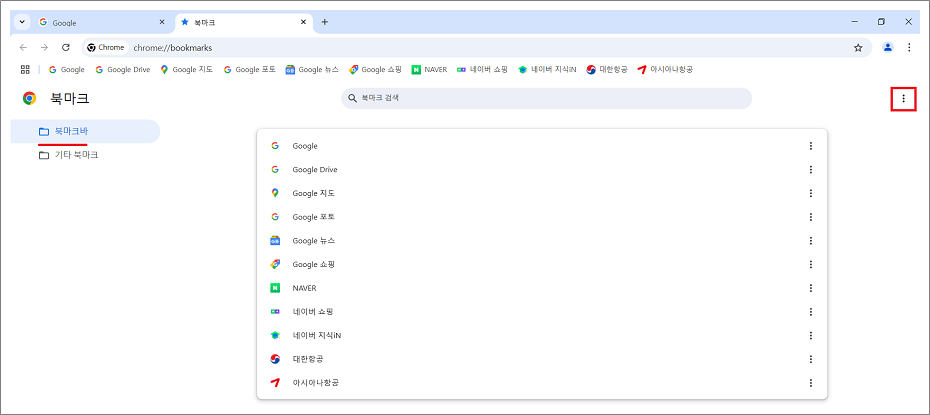Open Google 포토 from the bookmarks bar

[249, 69]
